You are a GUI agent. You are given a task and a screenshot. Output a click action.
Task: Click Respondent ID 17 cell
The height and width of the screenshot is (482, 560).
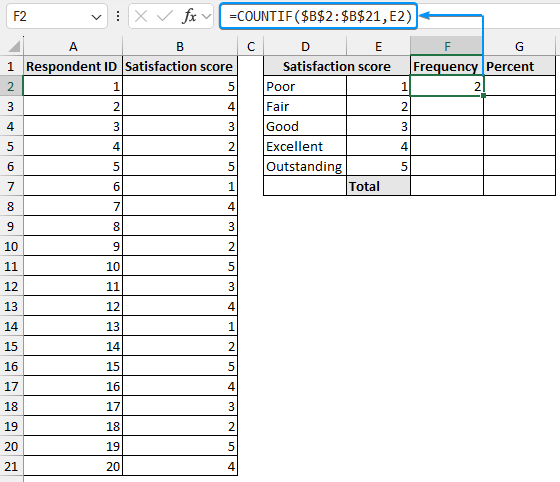tap(73, 406)
